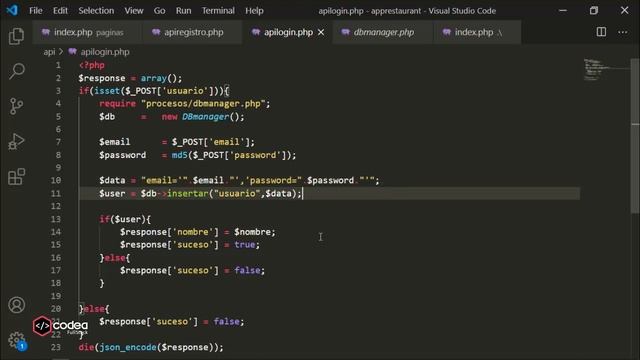Switch to the last index.php tab
Viewport: 640px width, 360px height.
[x=477, y=32]
